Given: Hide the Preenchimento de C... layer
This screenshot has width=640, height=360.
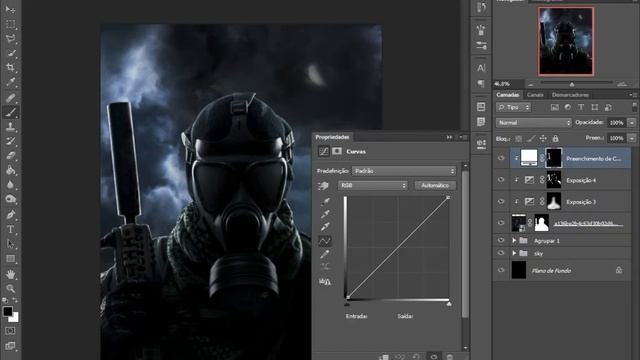Looking at the screenshot, I should pyautogui.click(x=501, y=158).
